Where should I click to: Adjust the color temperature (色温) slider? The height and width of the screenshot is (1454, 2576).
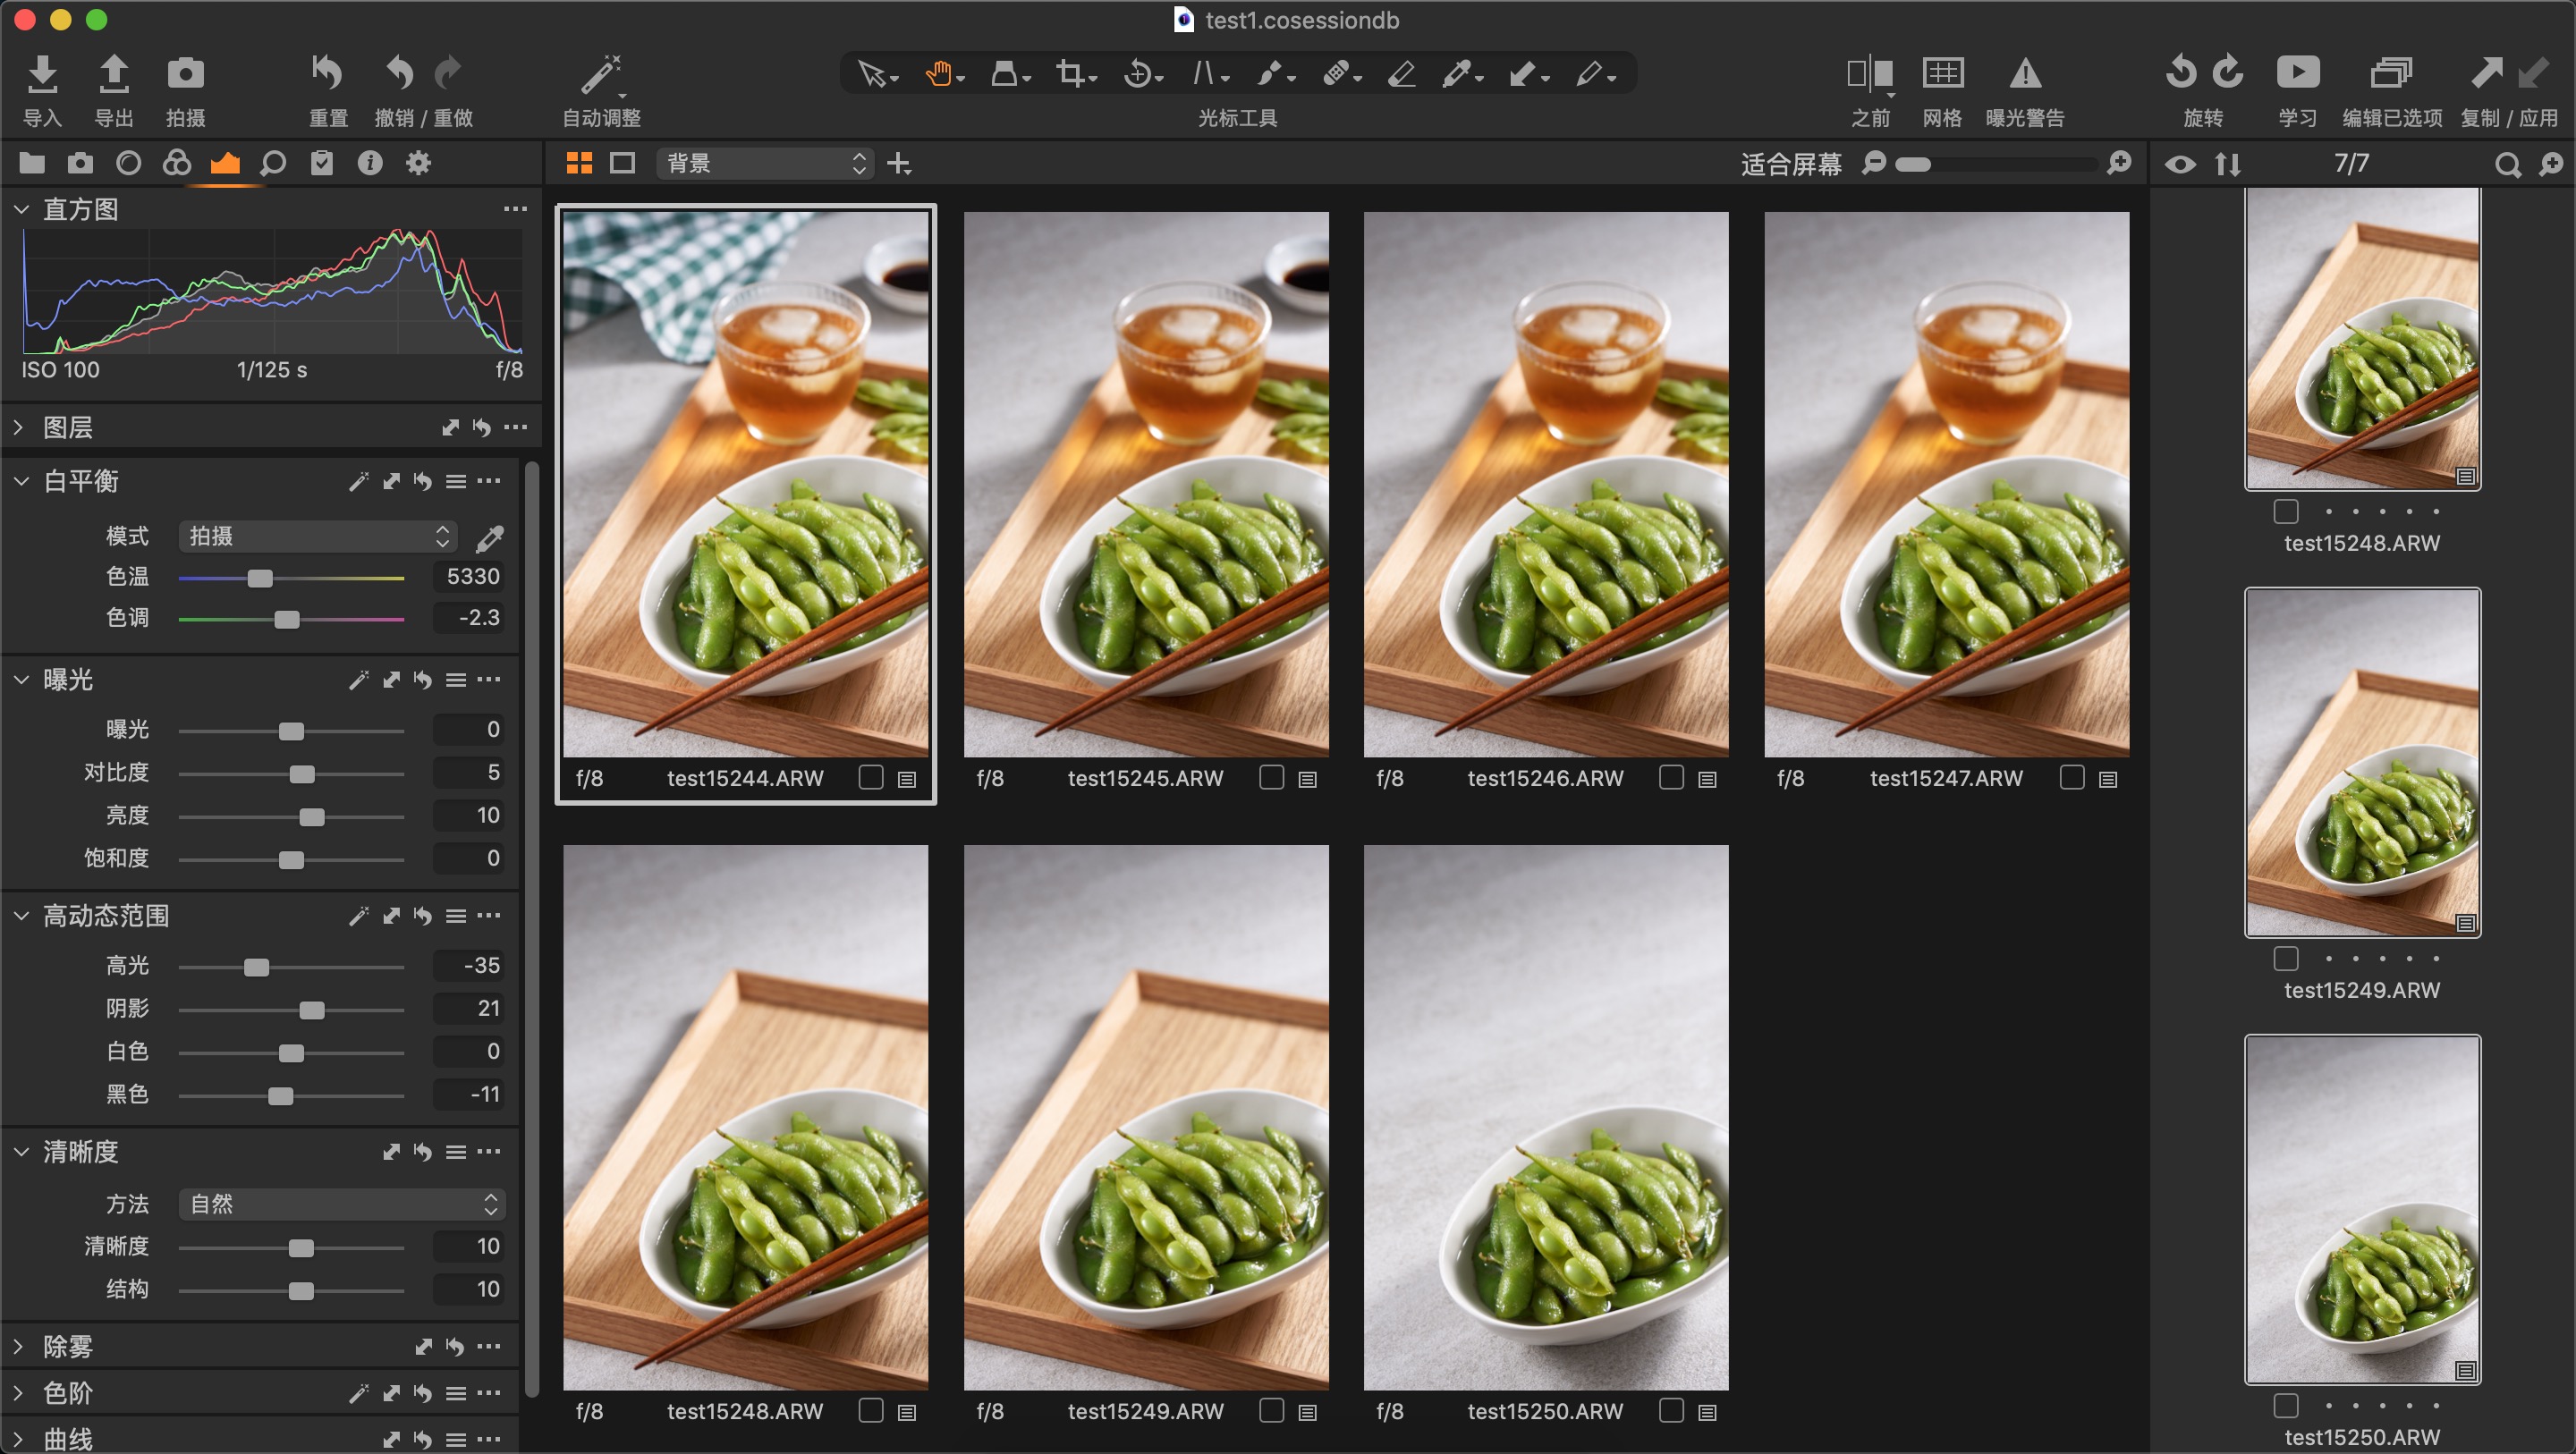point(260,578)
